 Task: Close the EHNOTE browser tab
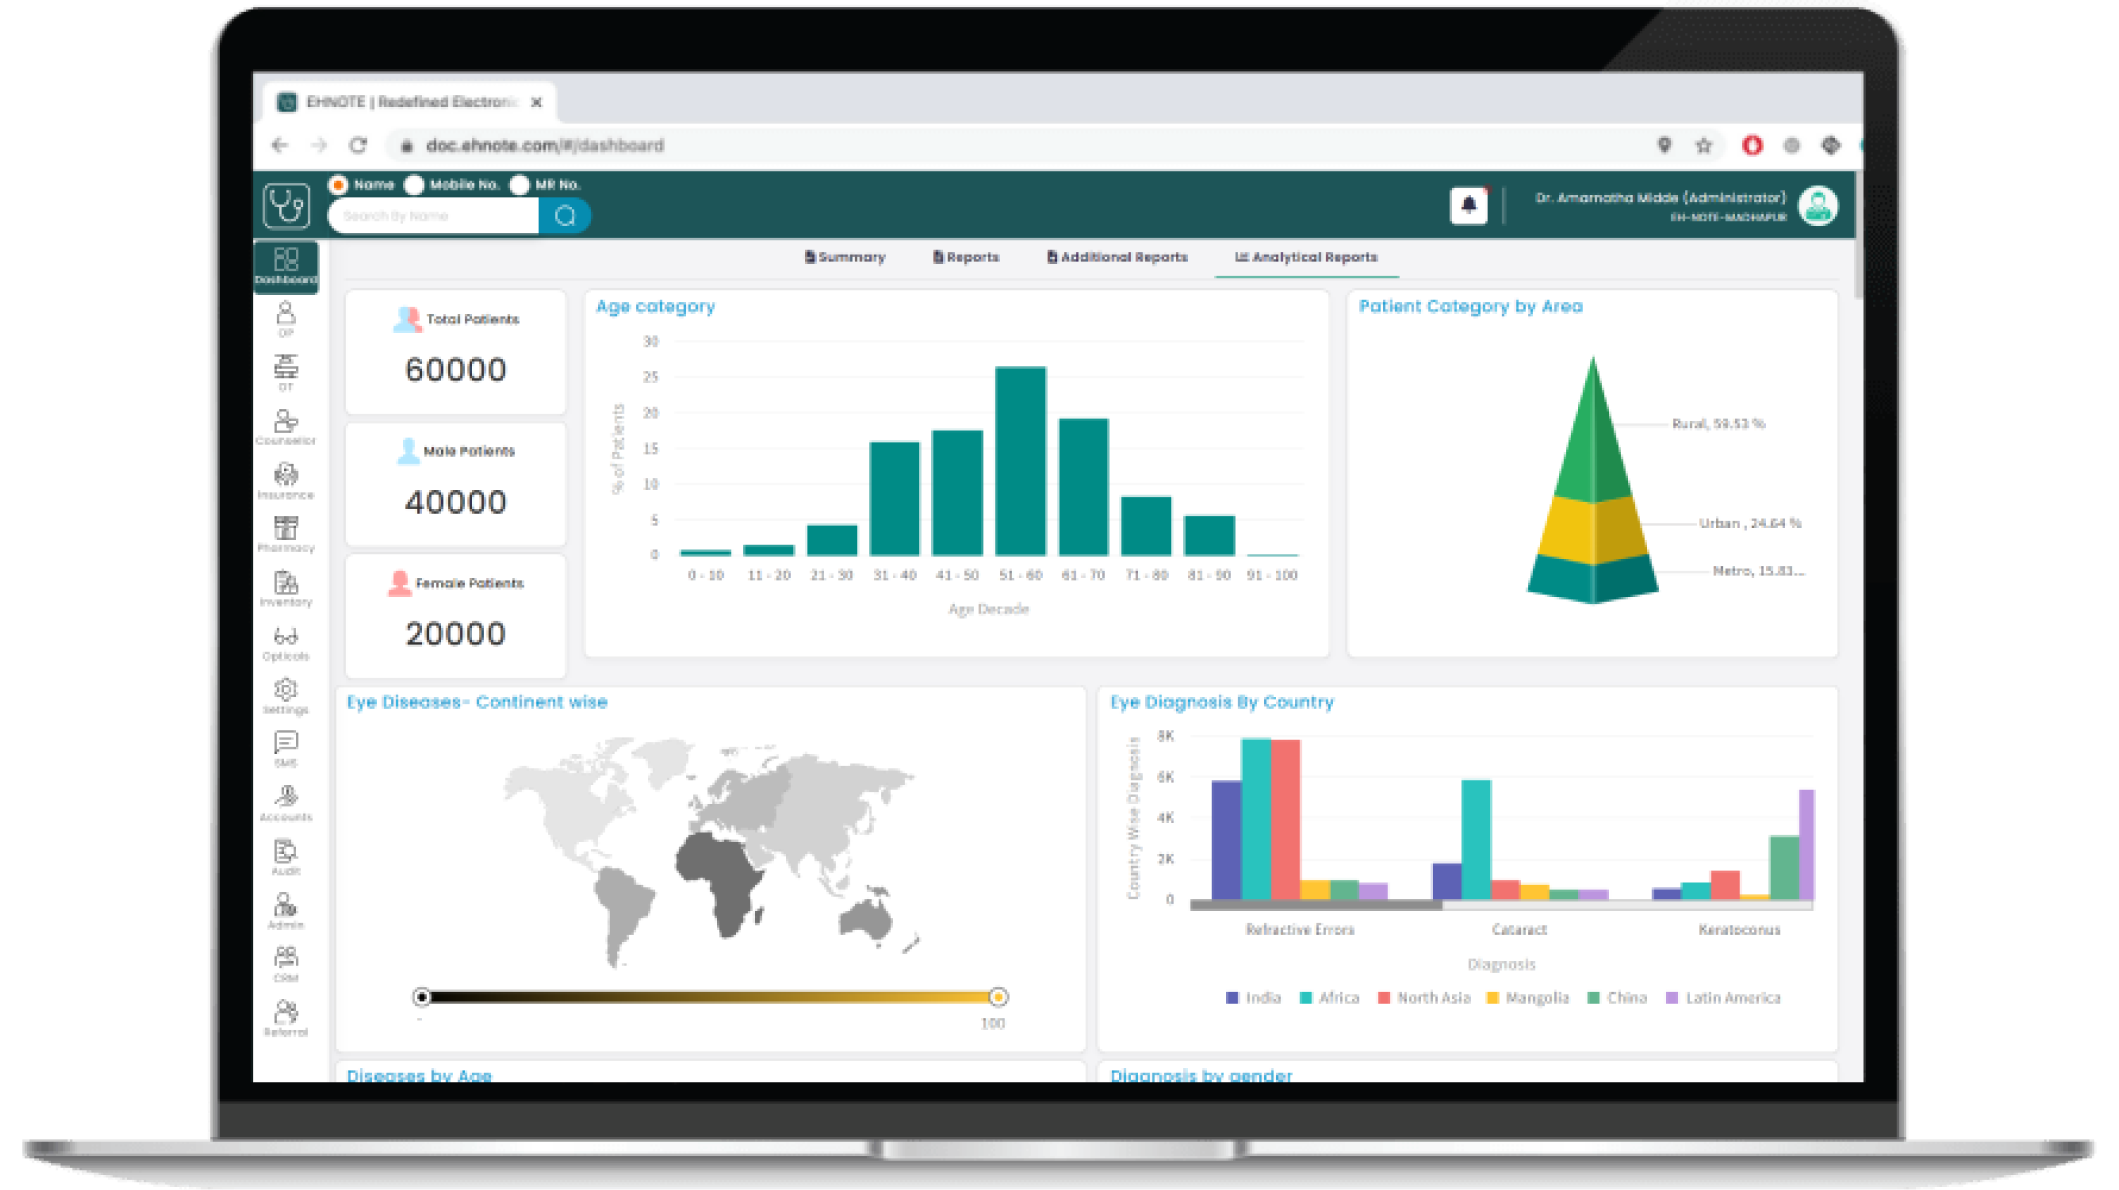pos(537,102)
